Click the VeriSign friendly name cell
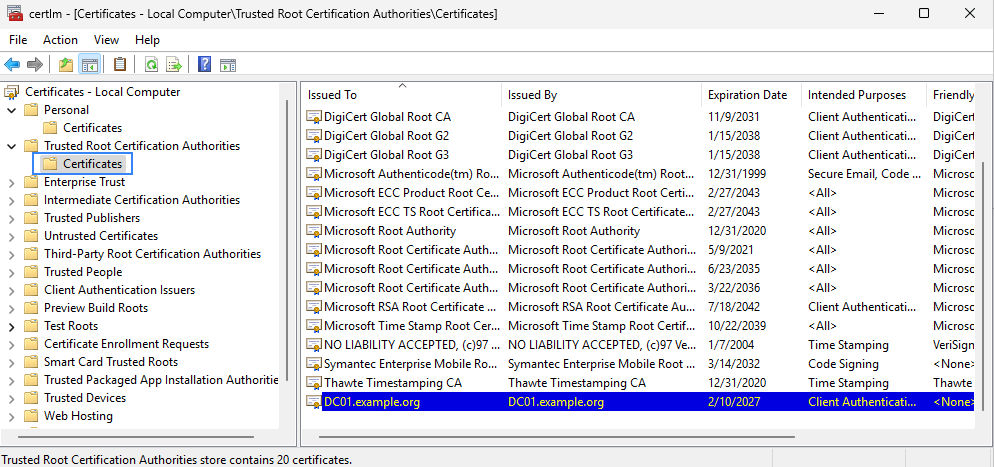 pos(954,345)
